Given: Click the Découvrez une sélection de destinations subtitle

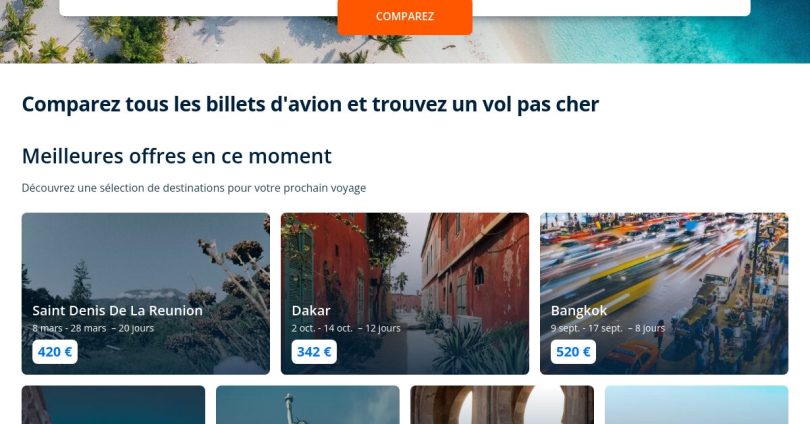Looking at the screenshot, I should pos(194,188).
